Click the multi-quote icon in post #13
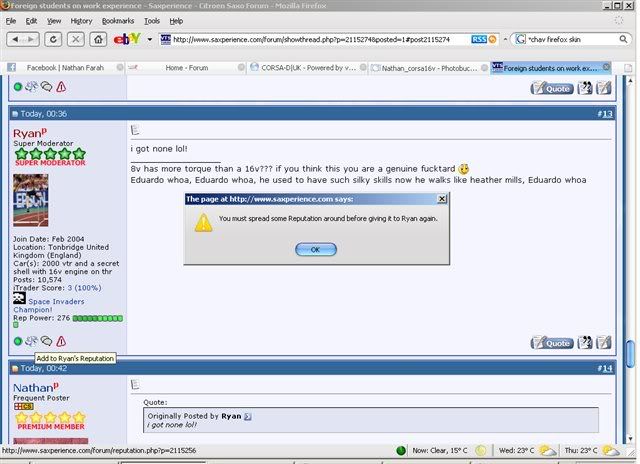The image size is (640, 464). [585, 342]
